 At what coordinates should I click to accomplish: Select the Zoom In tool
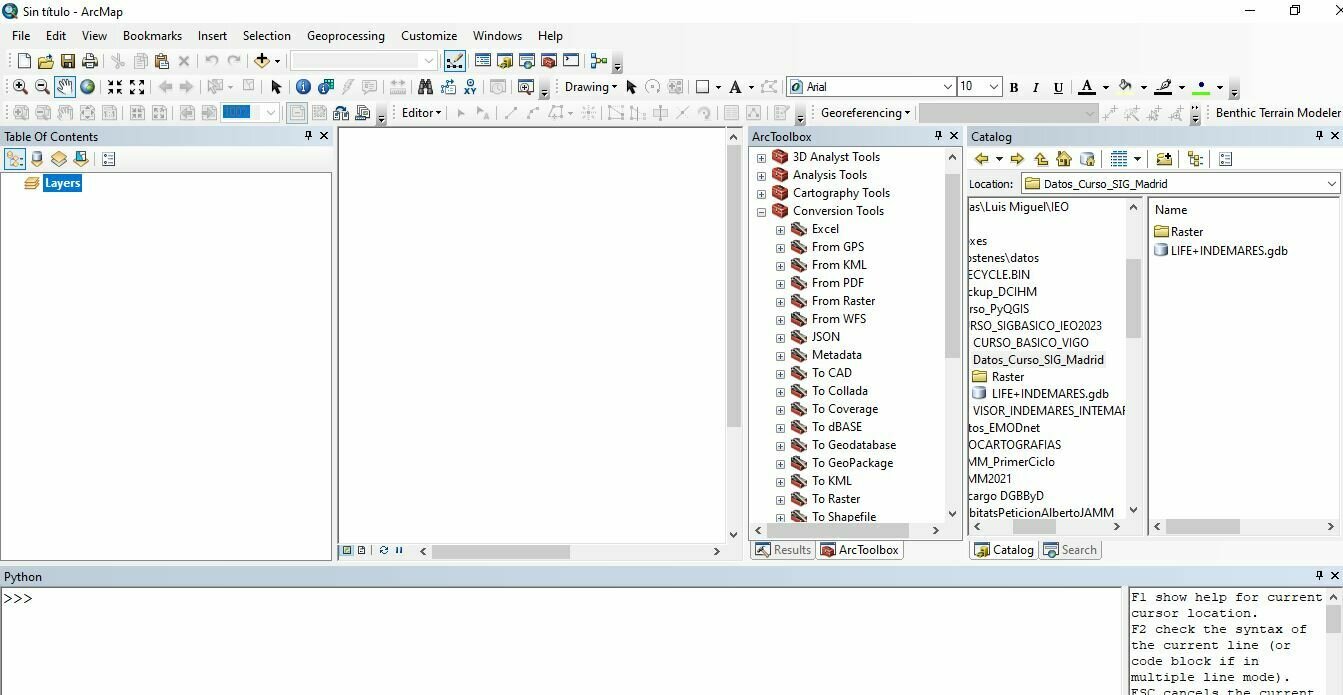[20, 87]
